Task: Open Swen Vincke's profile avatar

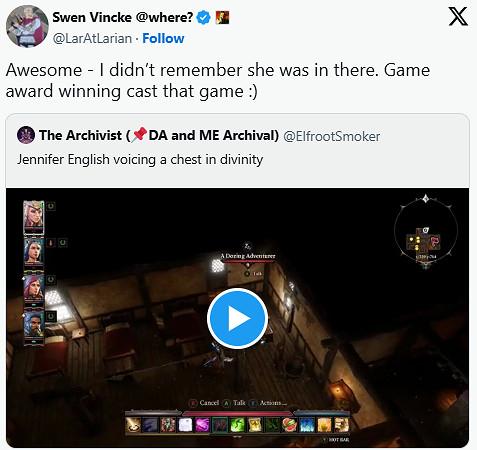Action: coord(27,26)
